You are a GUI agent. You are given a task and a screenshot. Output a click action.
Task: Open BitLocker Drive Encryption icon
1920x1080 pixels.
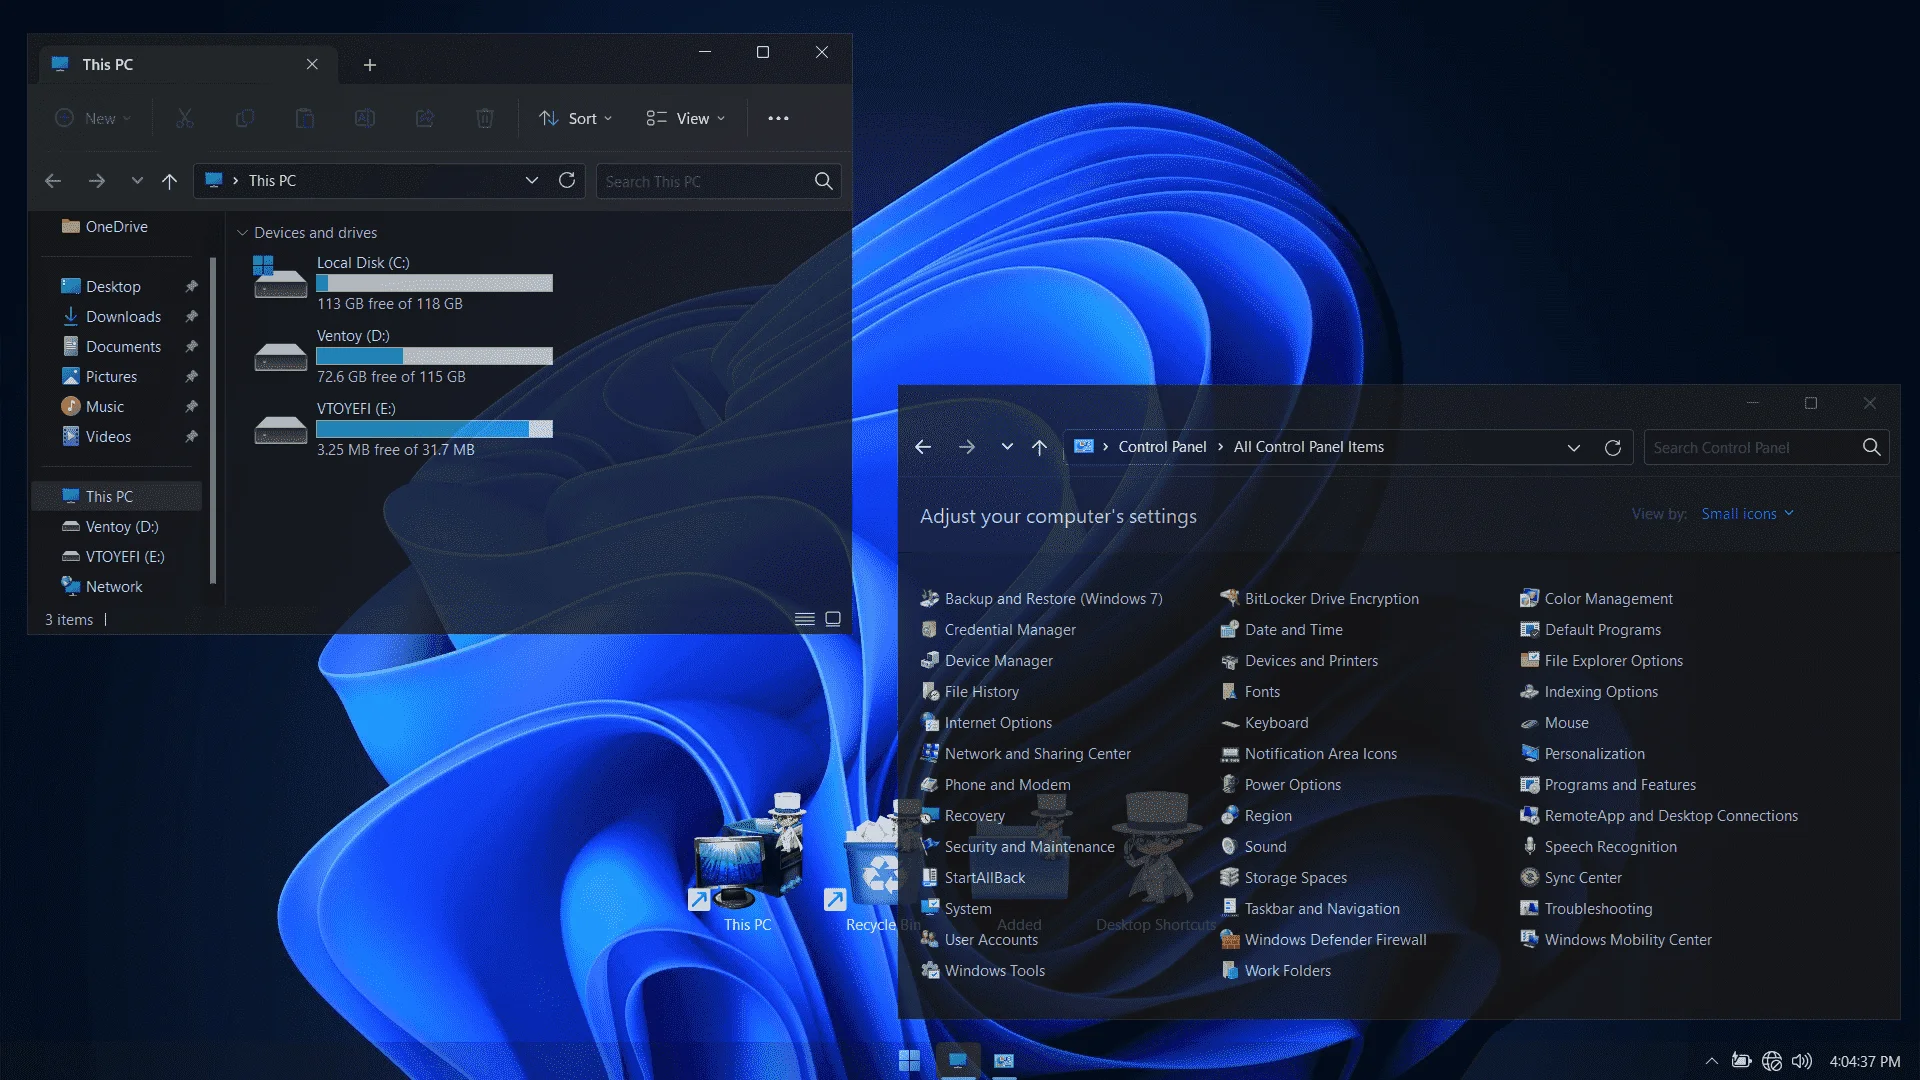[x=1230, y=599]
